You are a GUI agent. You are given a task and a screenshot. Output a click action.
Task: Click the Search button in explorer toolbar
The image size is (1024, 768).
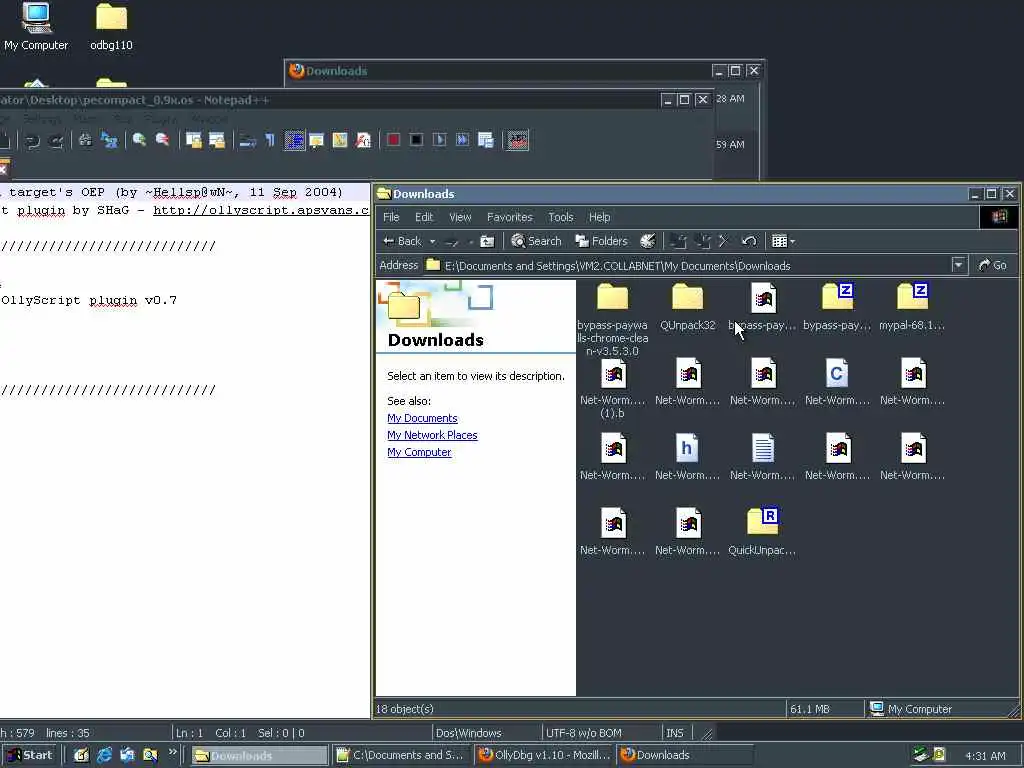point(536,241)
